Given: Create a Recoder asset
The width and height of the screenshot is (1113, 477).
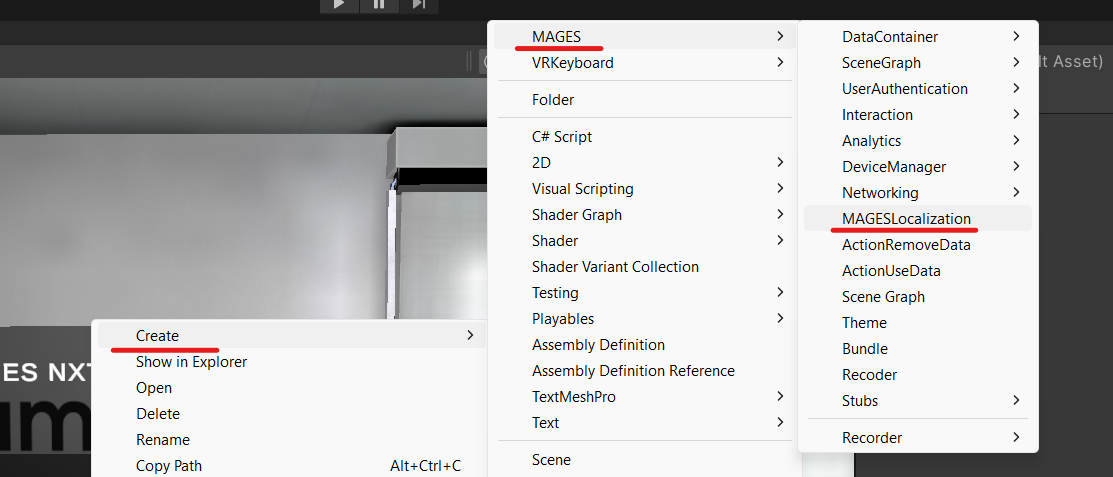Looking at the screenshot, I should [x=918, y=375].
